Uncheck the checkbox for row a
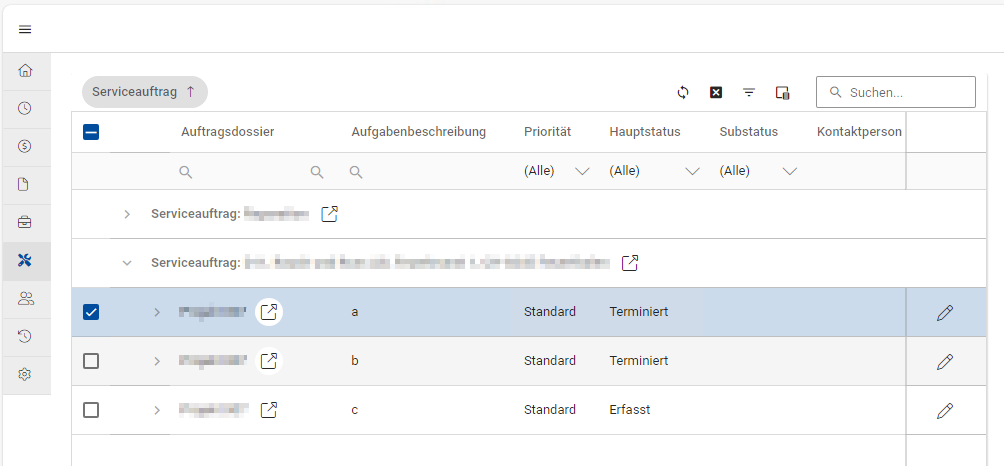1004x466 pixels. tap(91, 312)
